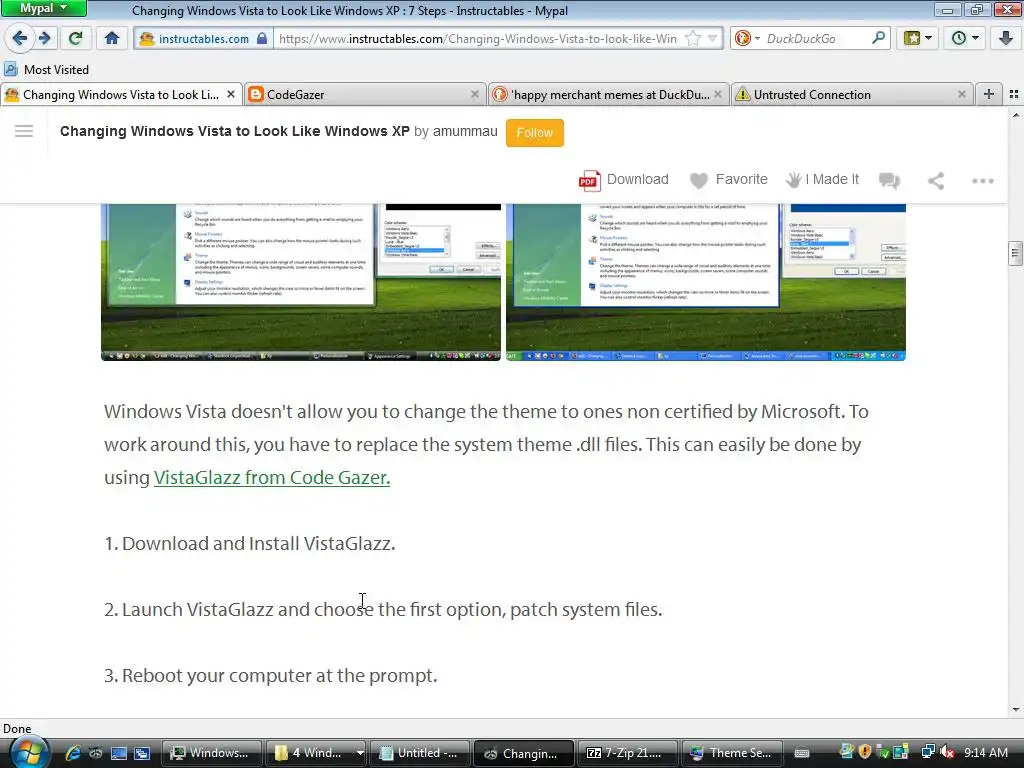Switch to the Untitled notepad taskbar window
This screenshot has height=768, width=1024.
[419, 753]
